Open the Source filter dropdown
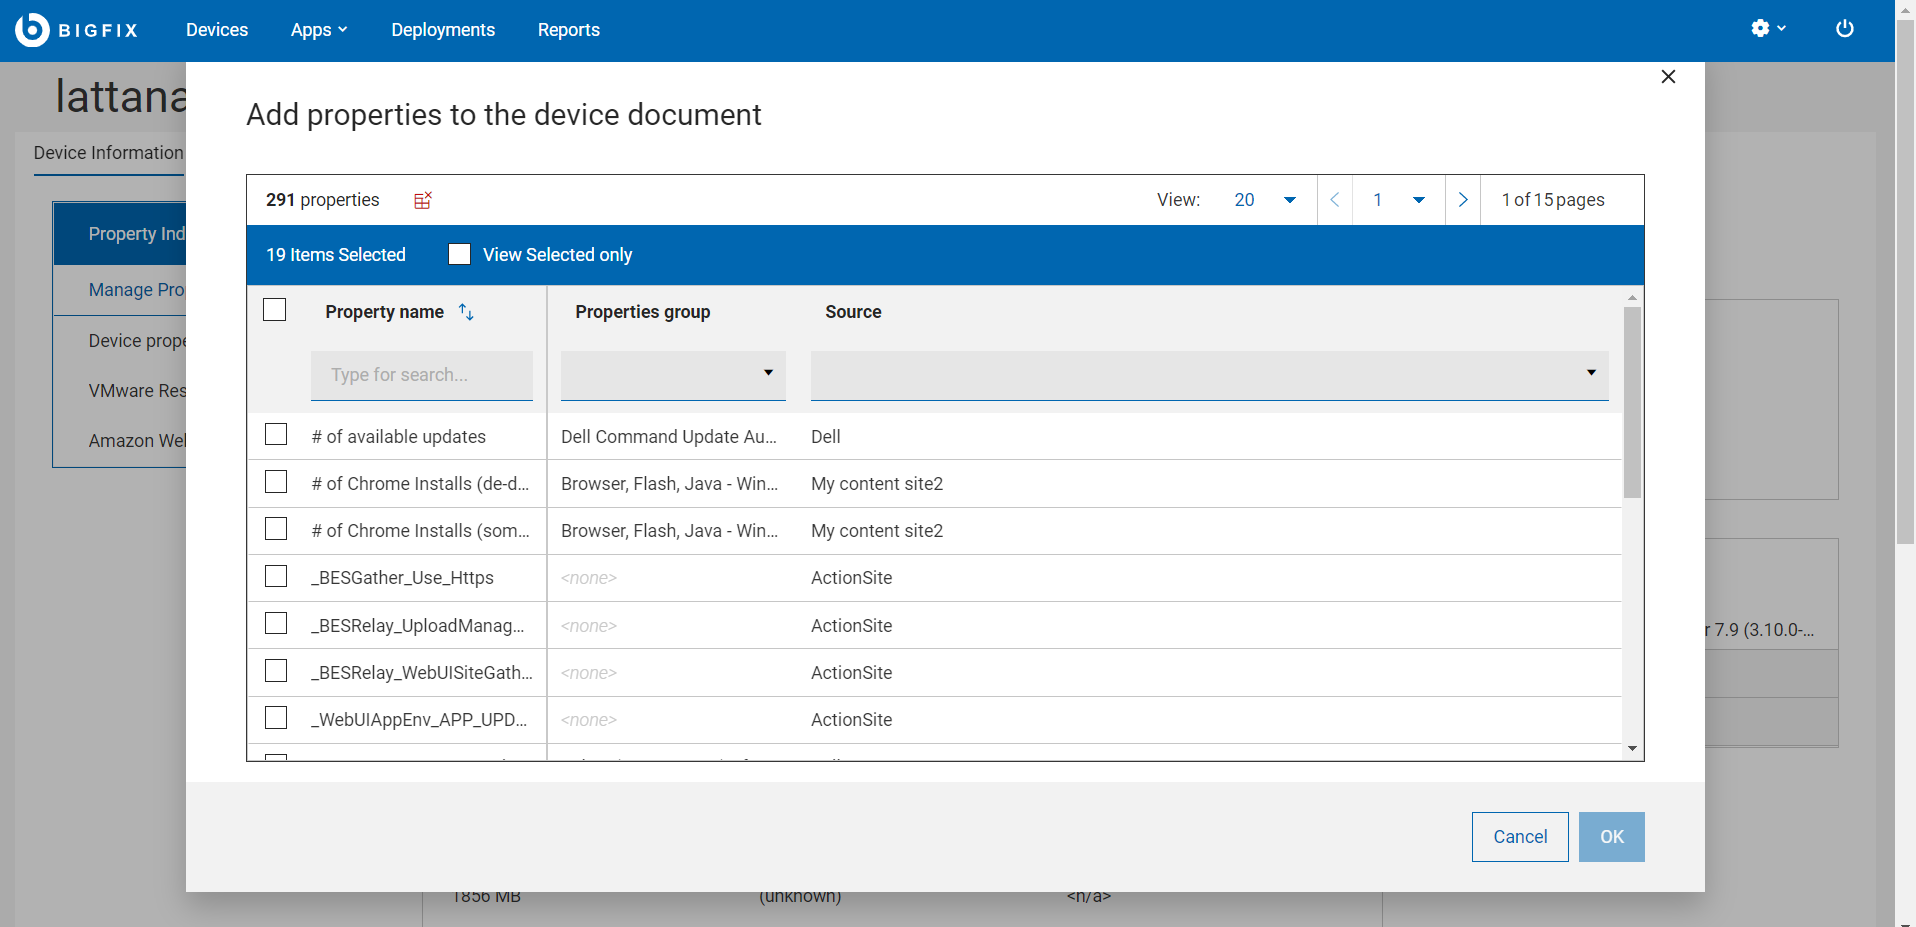Screen dimensions: 1916x927 coord(1208,374)
